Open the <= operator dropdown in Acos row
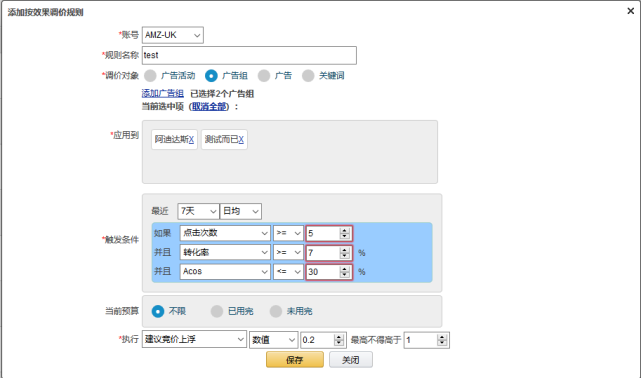Viewport: 641px width, 378px height. 288,272
